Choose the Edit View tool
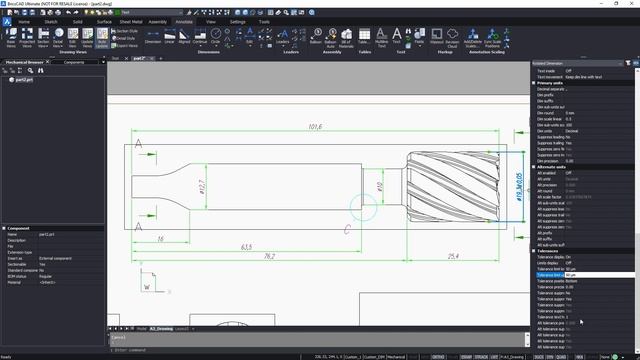Screen dimensions: 640x360 [73, 38]
